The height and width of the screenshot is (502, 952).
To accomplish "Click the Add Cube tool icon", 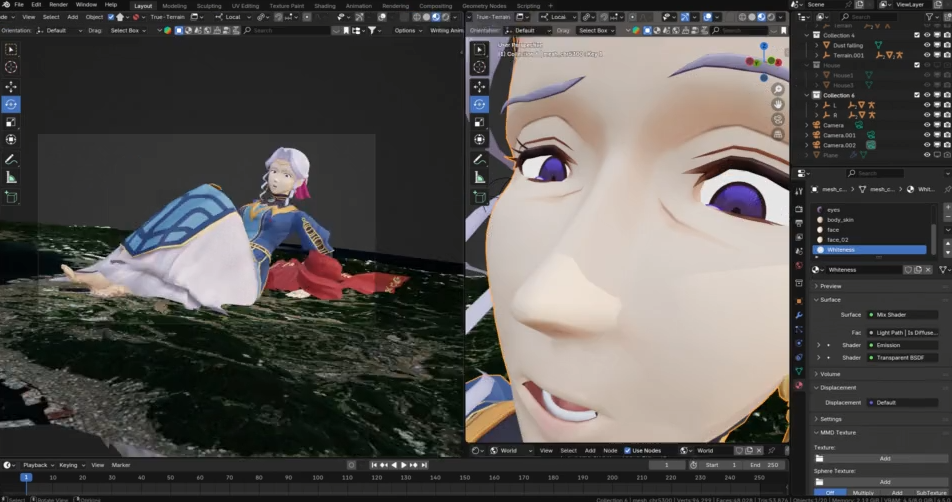I will pos(11,197).
